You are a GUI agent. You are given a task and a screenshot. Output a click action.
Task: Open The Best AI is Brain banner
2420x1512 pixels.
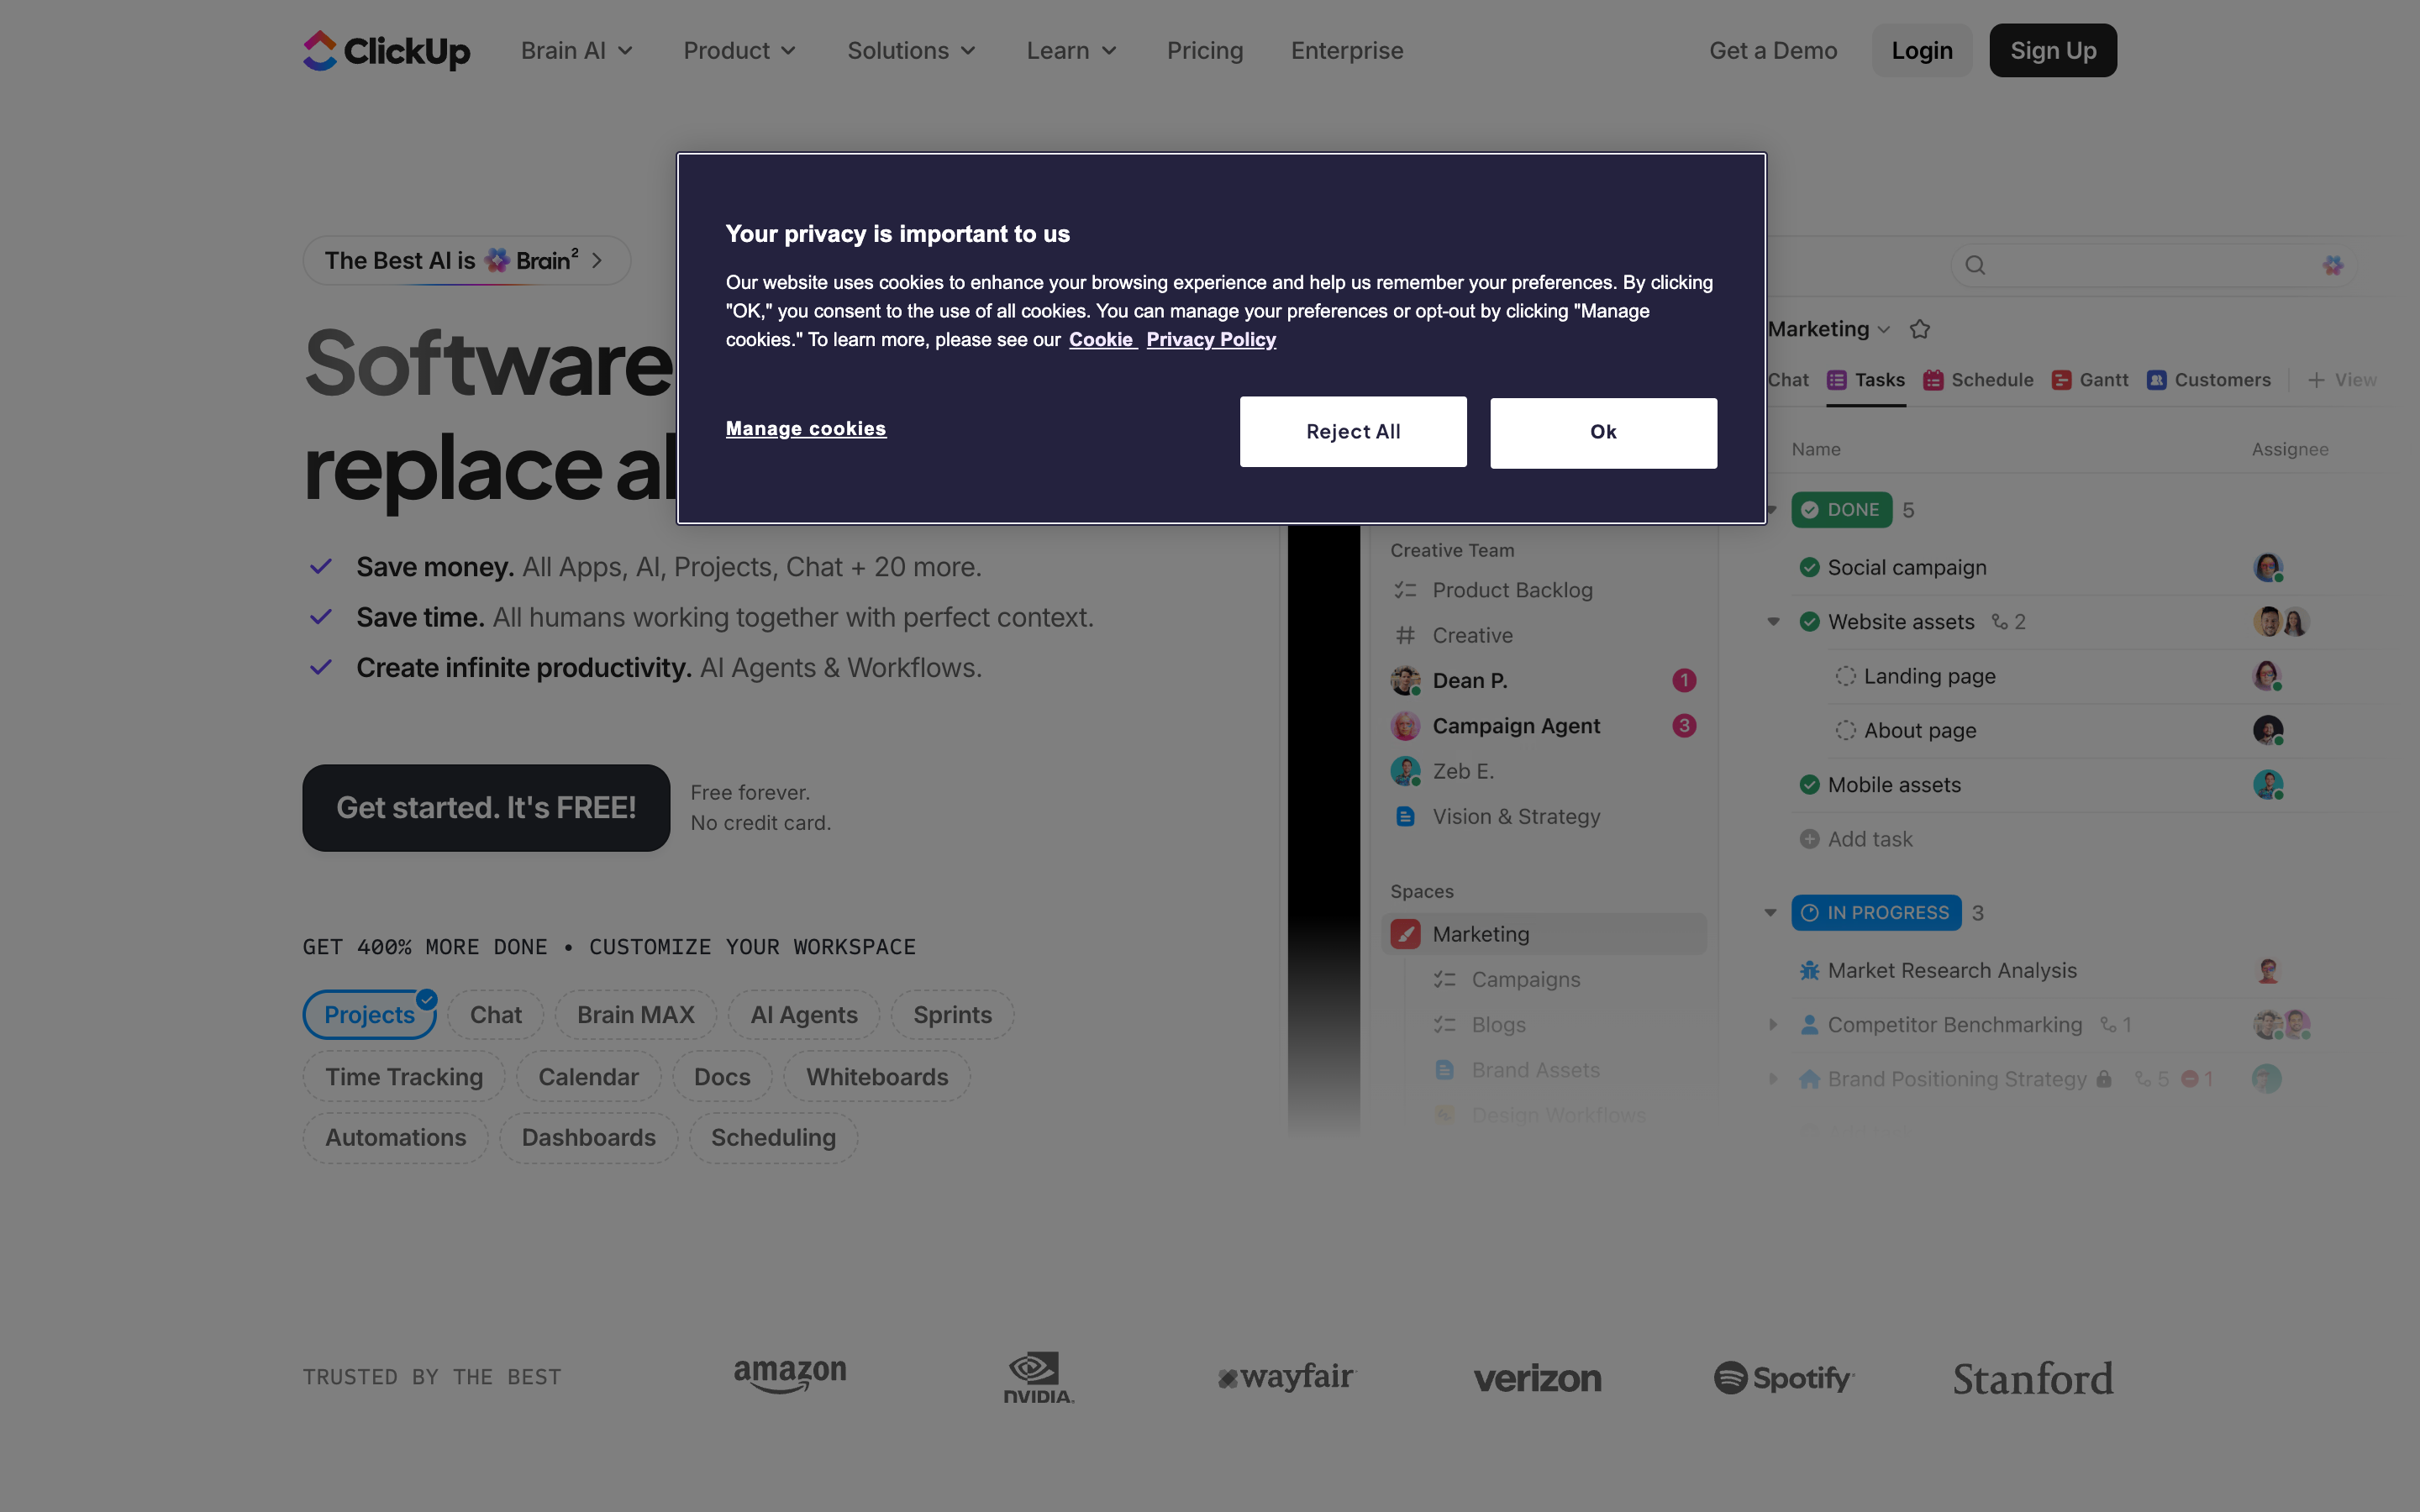click(x=466, y=260)
